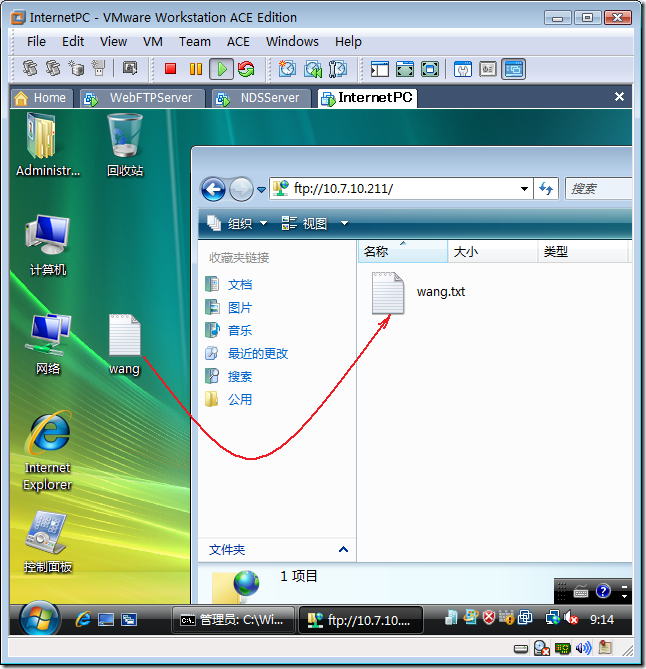Open the File menu
Image resolution: width=646 pixels, height=669 pixels.
coord(36,42)
